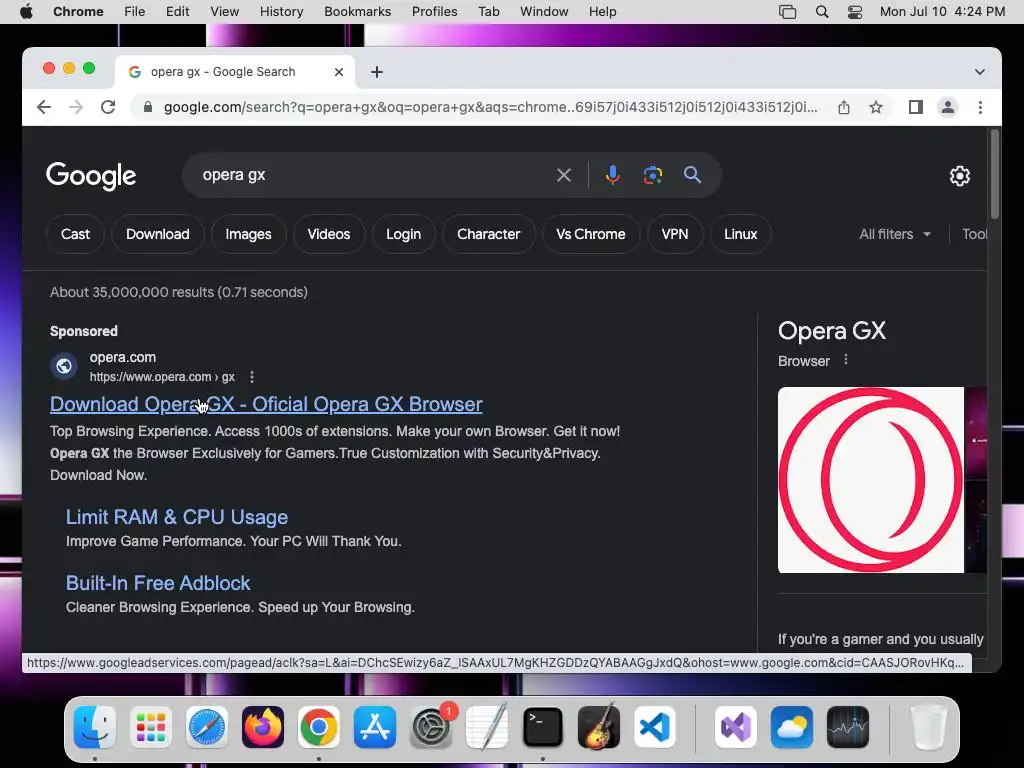
Task: Launch Visual Studio Code from Dock
Action: pos(654,727)
